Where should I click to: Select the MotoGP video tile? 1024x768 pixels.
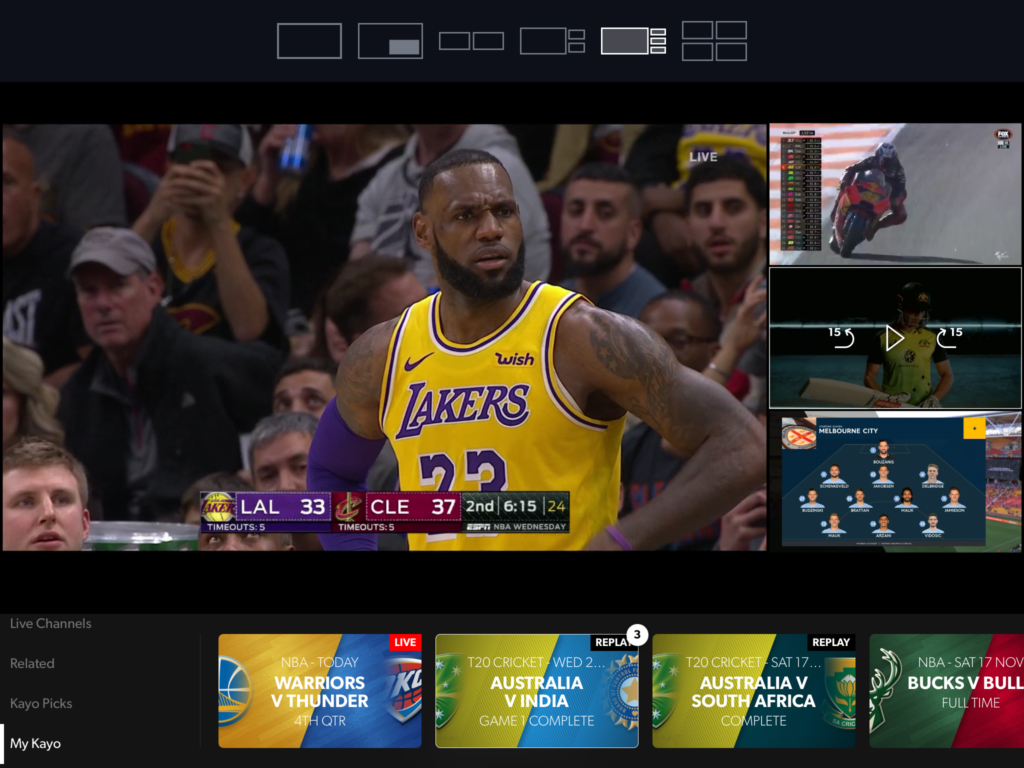pyautogui.click(x=895, y=194)
